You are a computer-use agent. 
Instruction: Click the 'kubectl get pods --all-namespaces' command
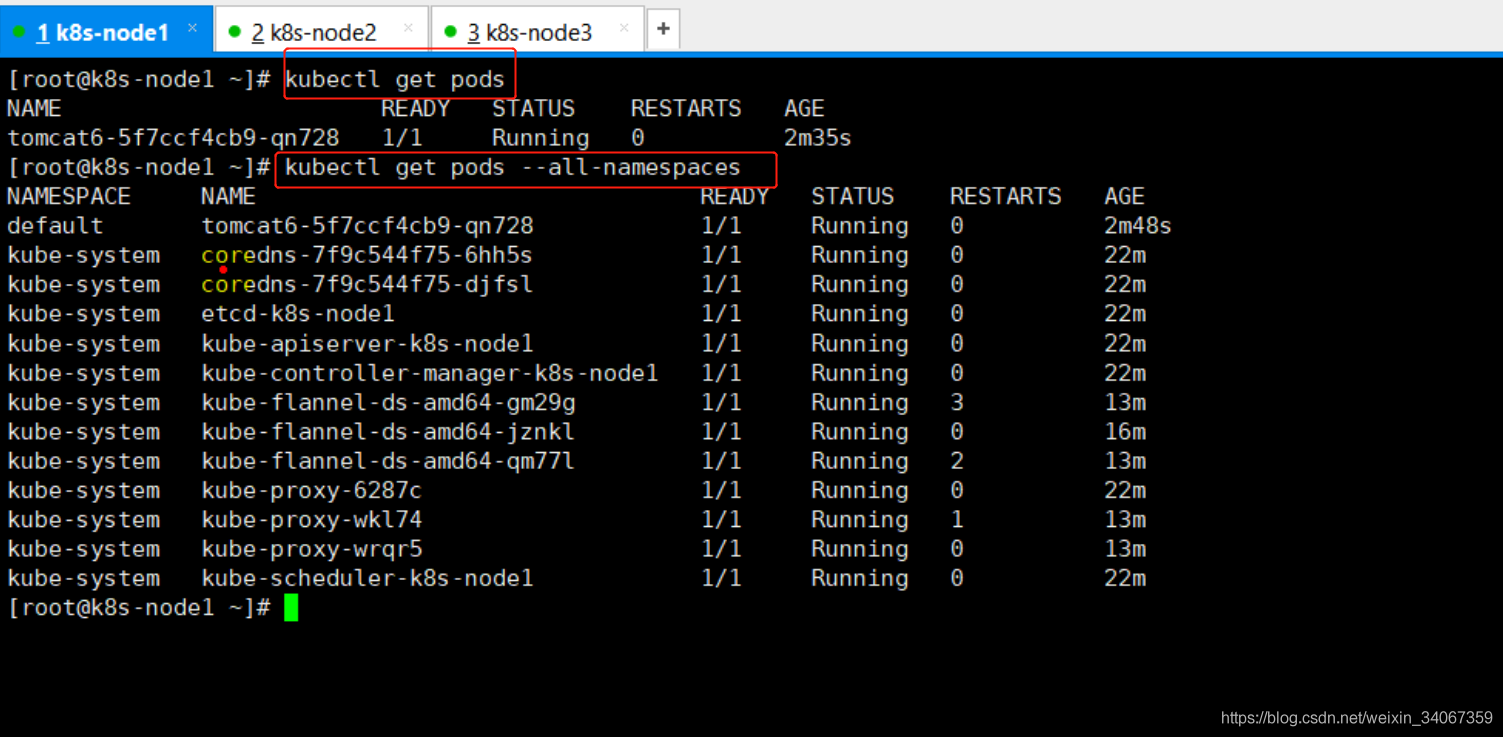point(513,167)
